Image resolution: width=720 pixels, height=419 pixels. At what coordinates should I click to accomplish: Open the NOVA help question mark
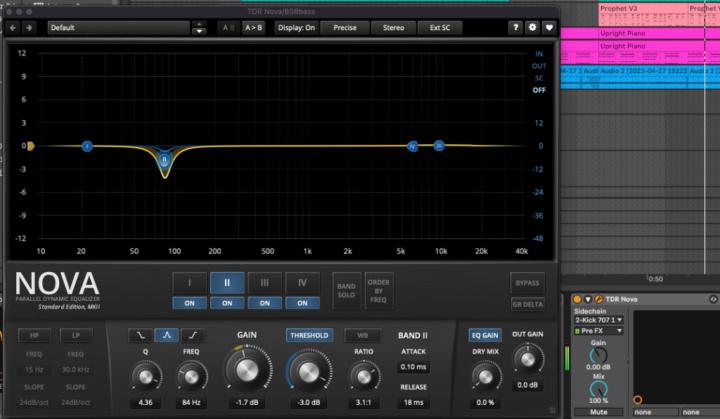516,28
